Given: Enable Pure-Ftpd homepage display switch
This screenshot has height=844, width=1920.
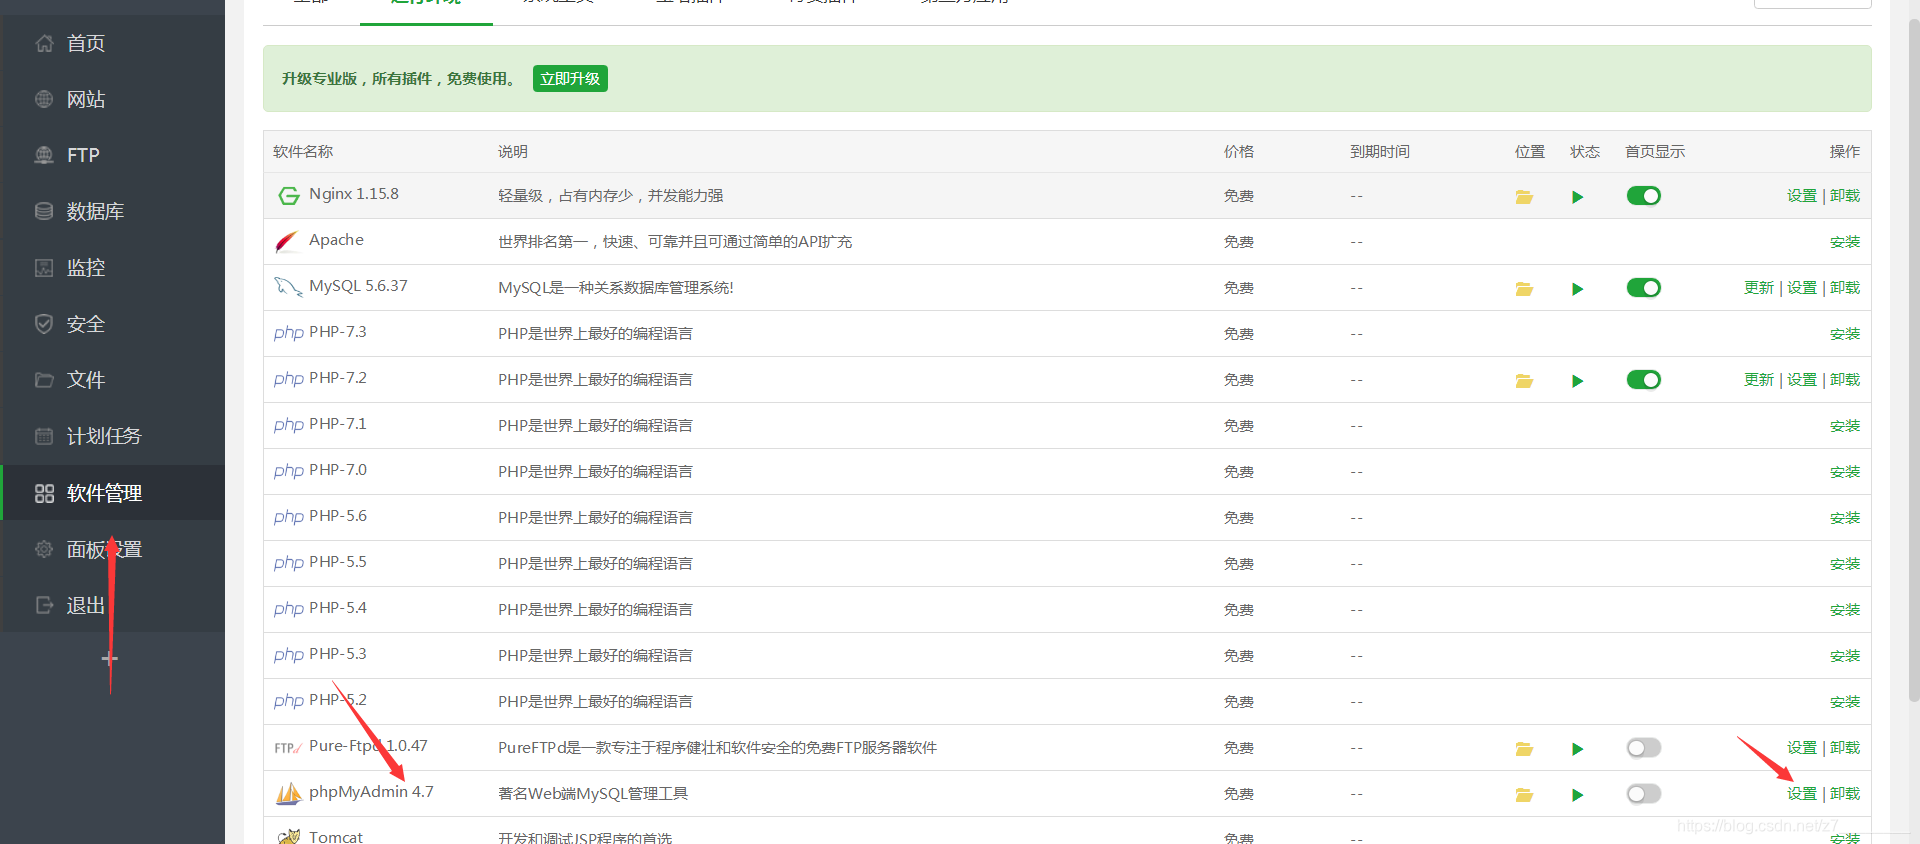Looking at the screenshot, I should (x=1643, y=748).
